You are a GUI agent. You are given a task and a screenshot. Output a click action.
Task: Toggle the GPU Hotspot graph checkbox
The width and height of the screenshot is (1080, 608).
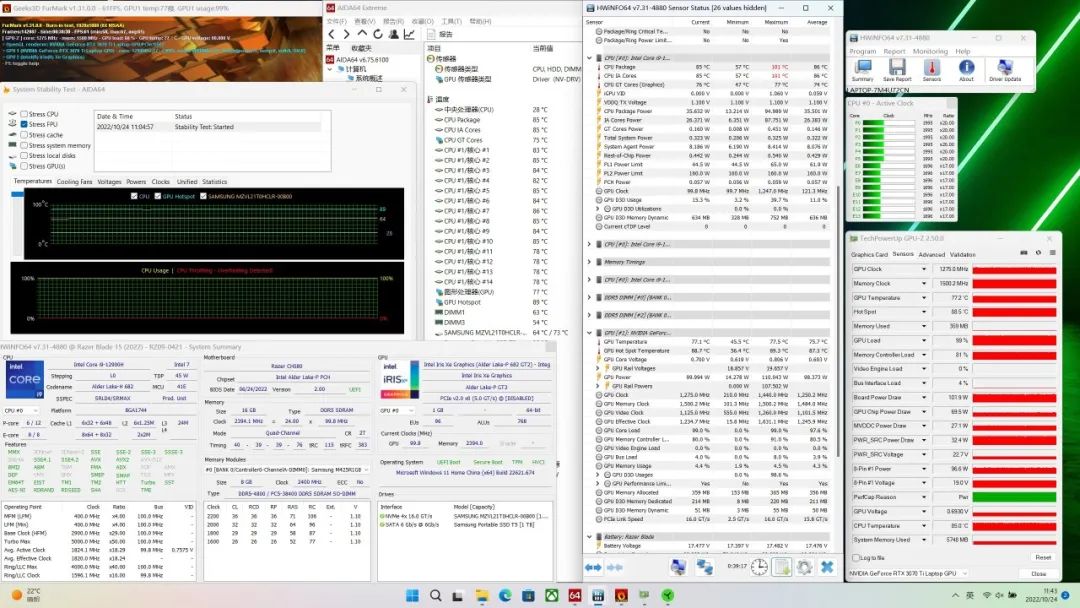157,196
